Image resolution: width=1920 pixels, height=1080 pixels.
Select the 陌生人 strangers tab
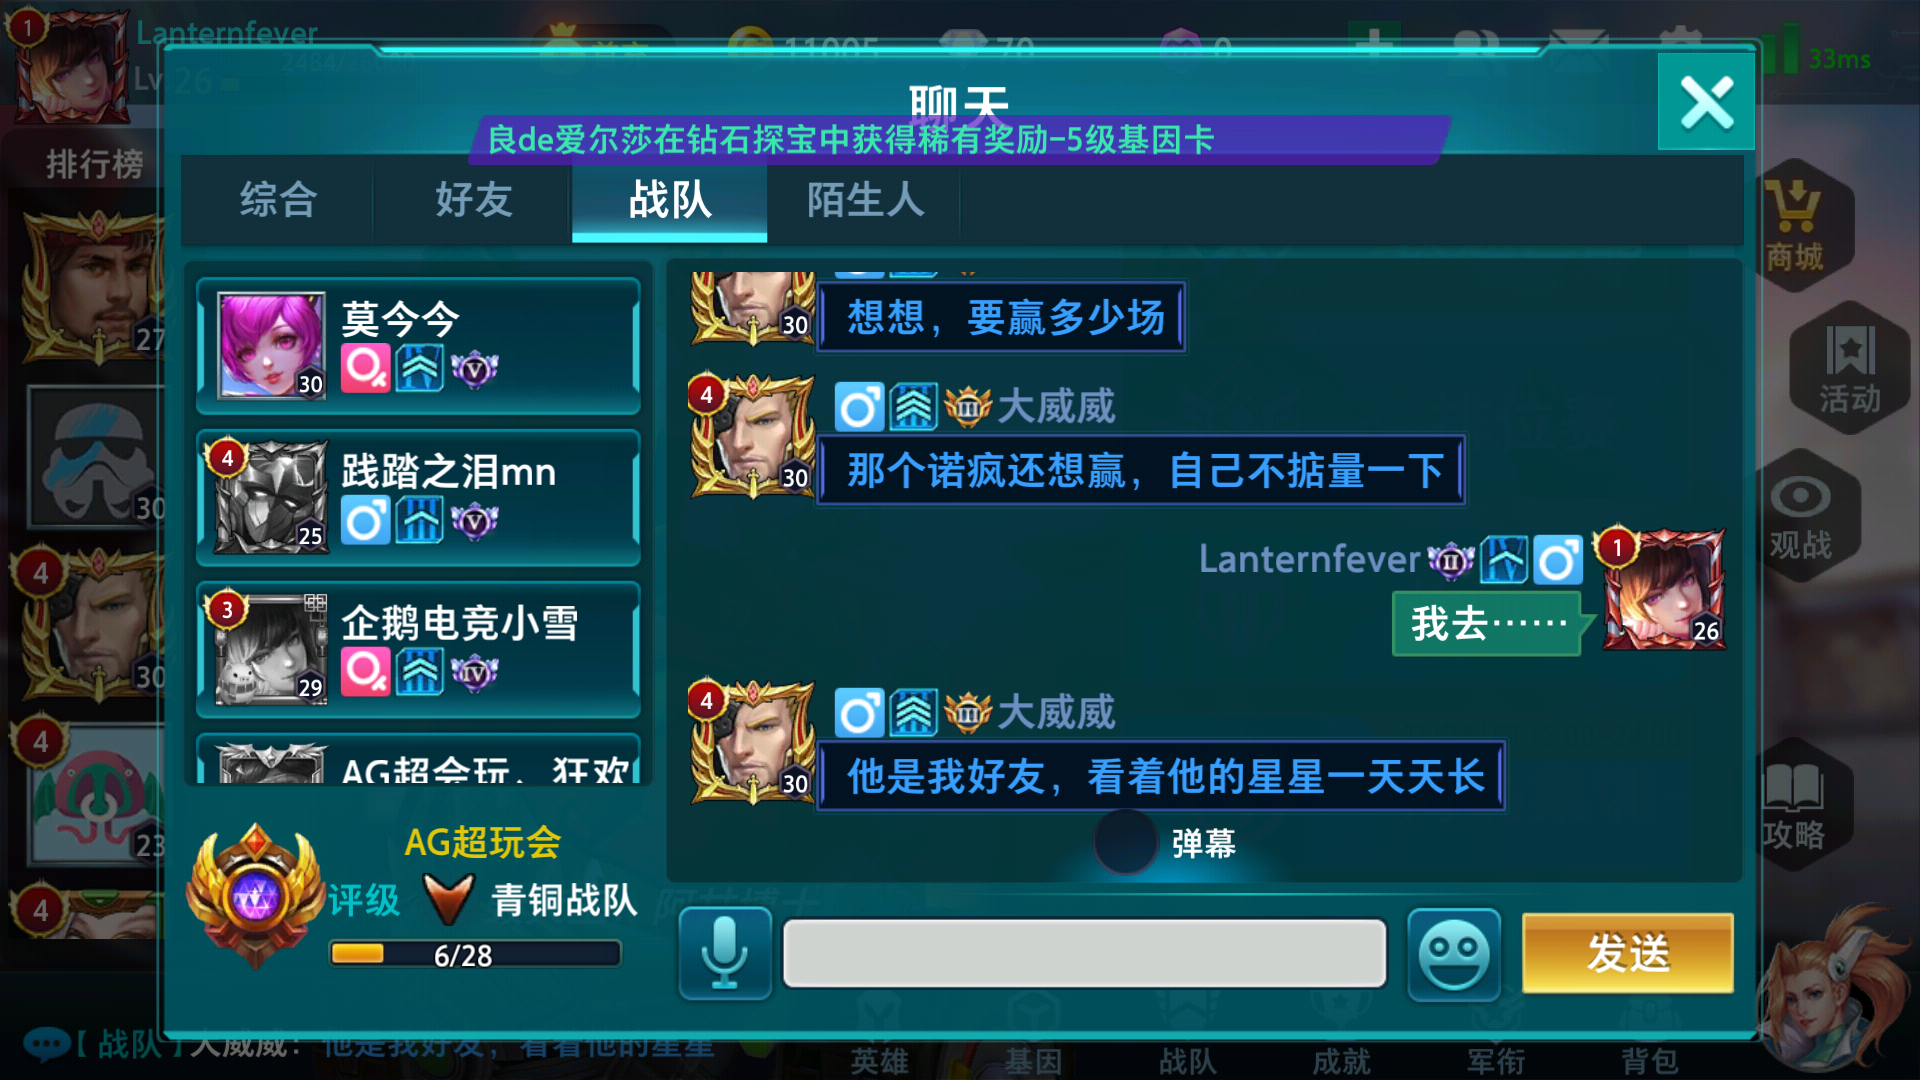(x=865, y=199)
